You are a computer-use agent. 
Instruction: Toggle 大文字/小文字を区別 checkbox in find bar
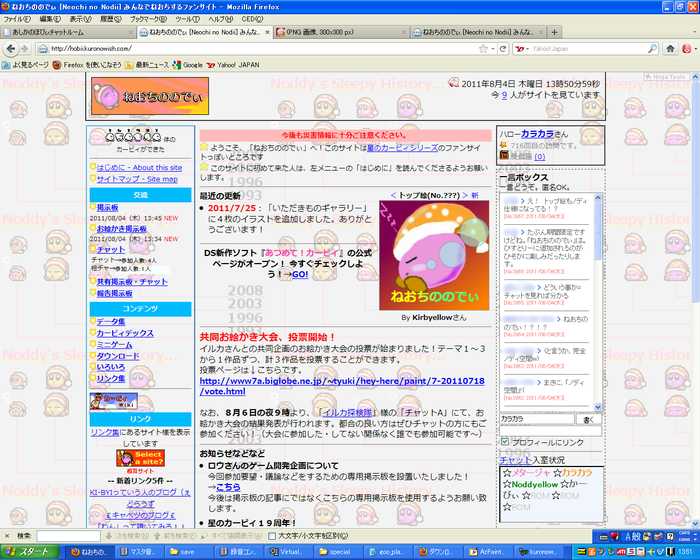click(272, 535)
